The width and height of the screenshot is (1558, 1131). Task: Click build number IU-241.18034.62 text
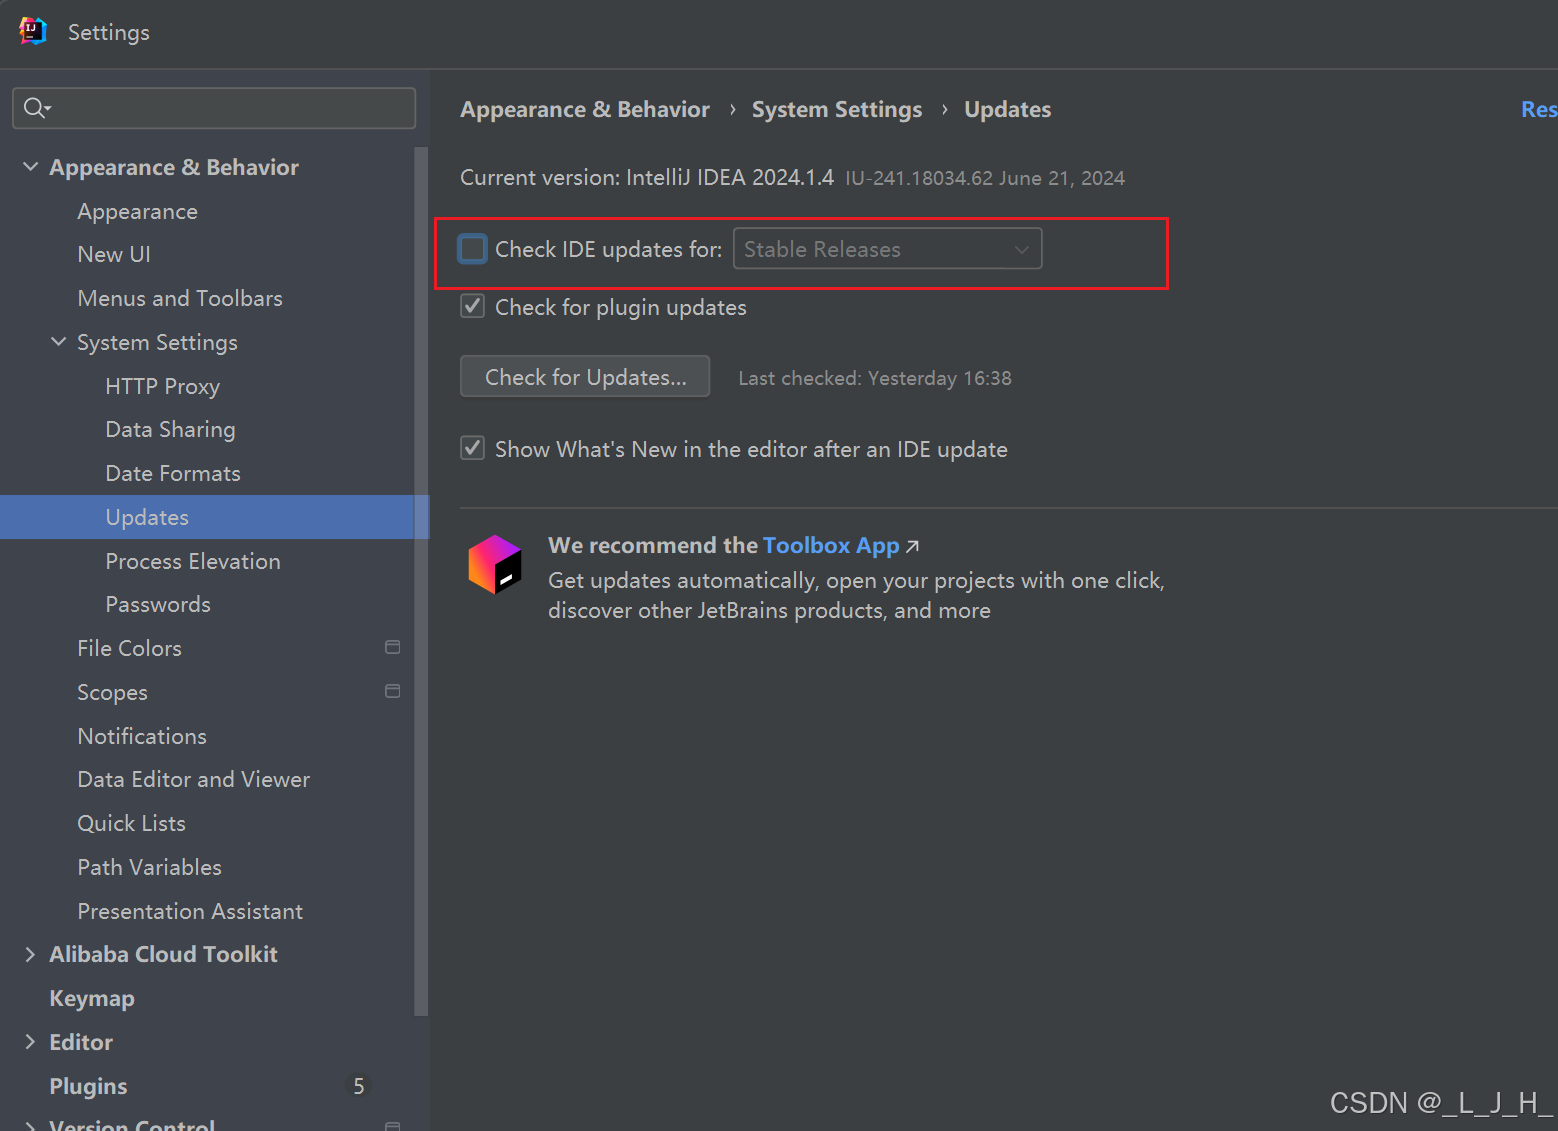[x=919, y=178]
